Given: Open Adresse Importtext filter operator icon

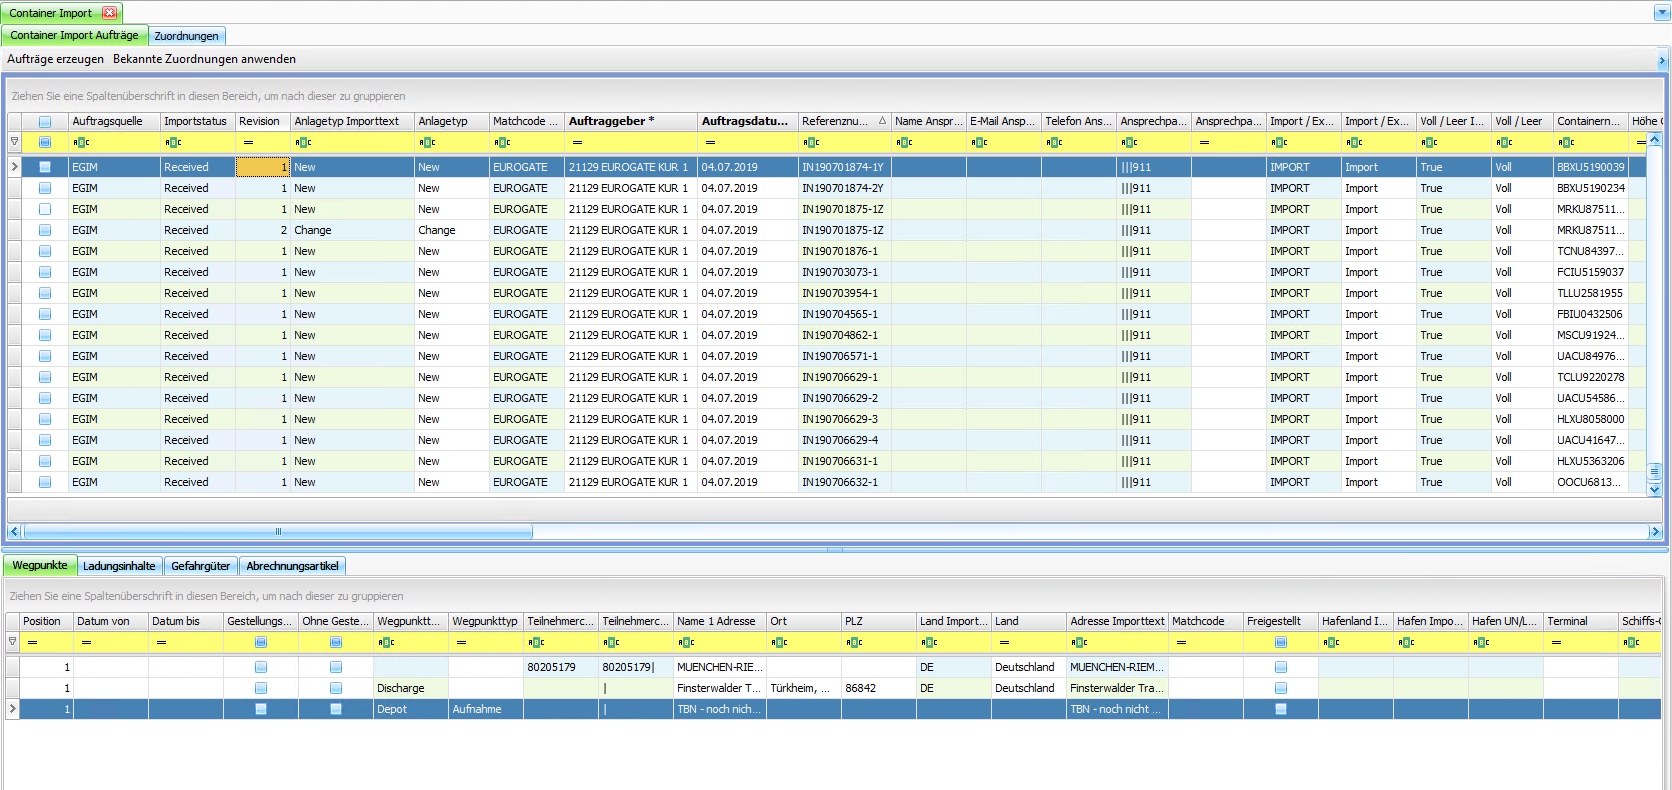Looking at the screenshot, I should tap(1079, 642).
